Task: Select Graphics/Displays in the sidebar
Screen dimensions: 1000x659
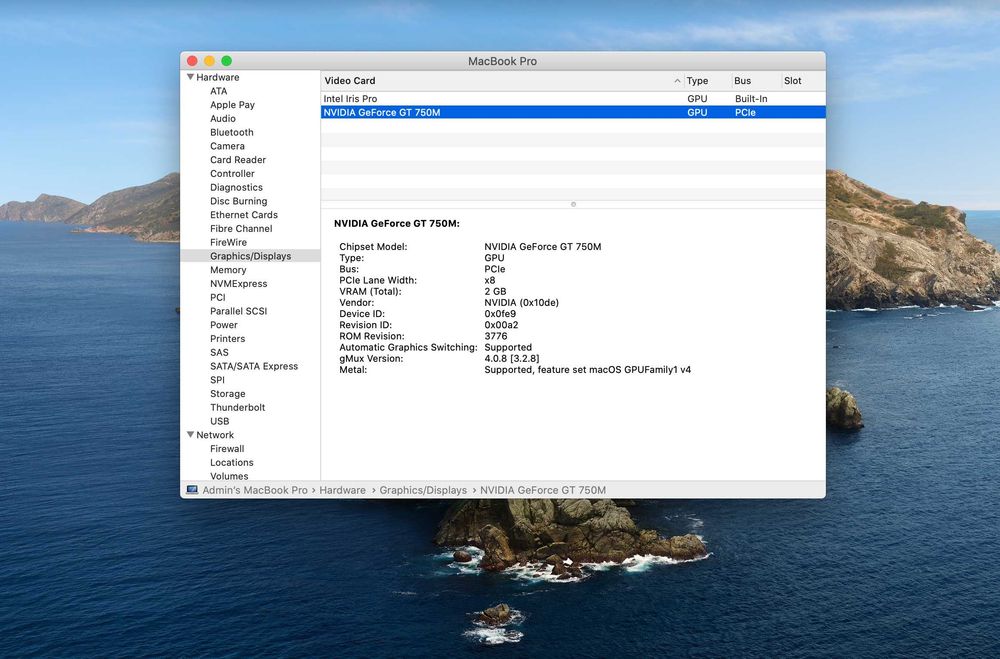Action: pyautogui.click(x=250, y=256)
